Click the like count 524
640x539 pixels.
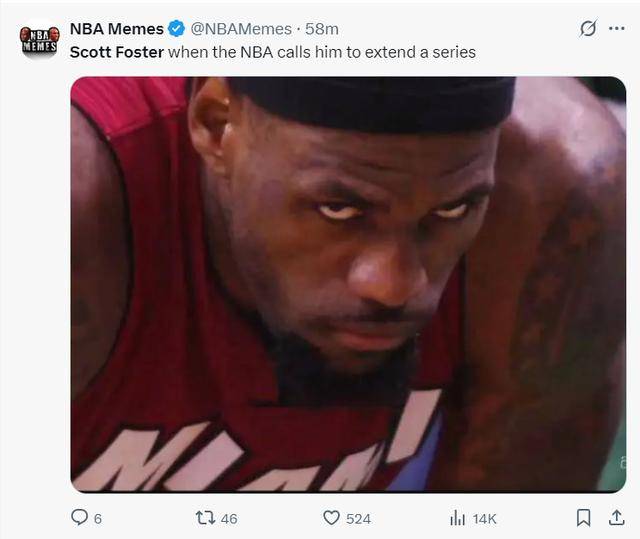coord(358,518)
